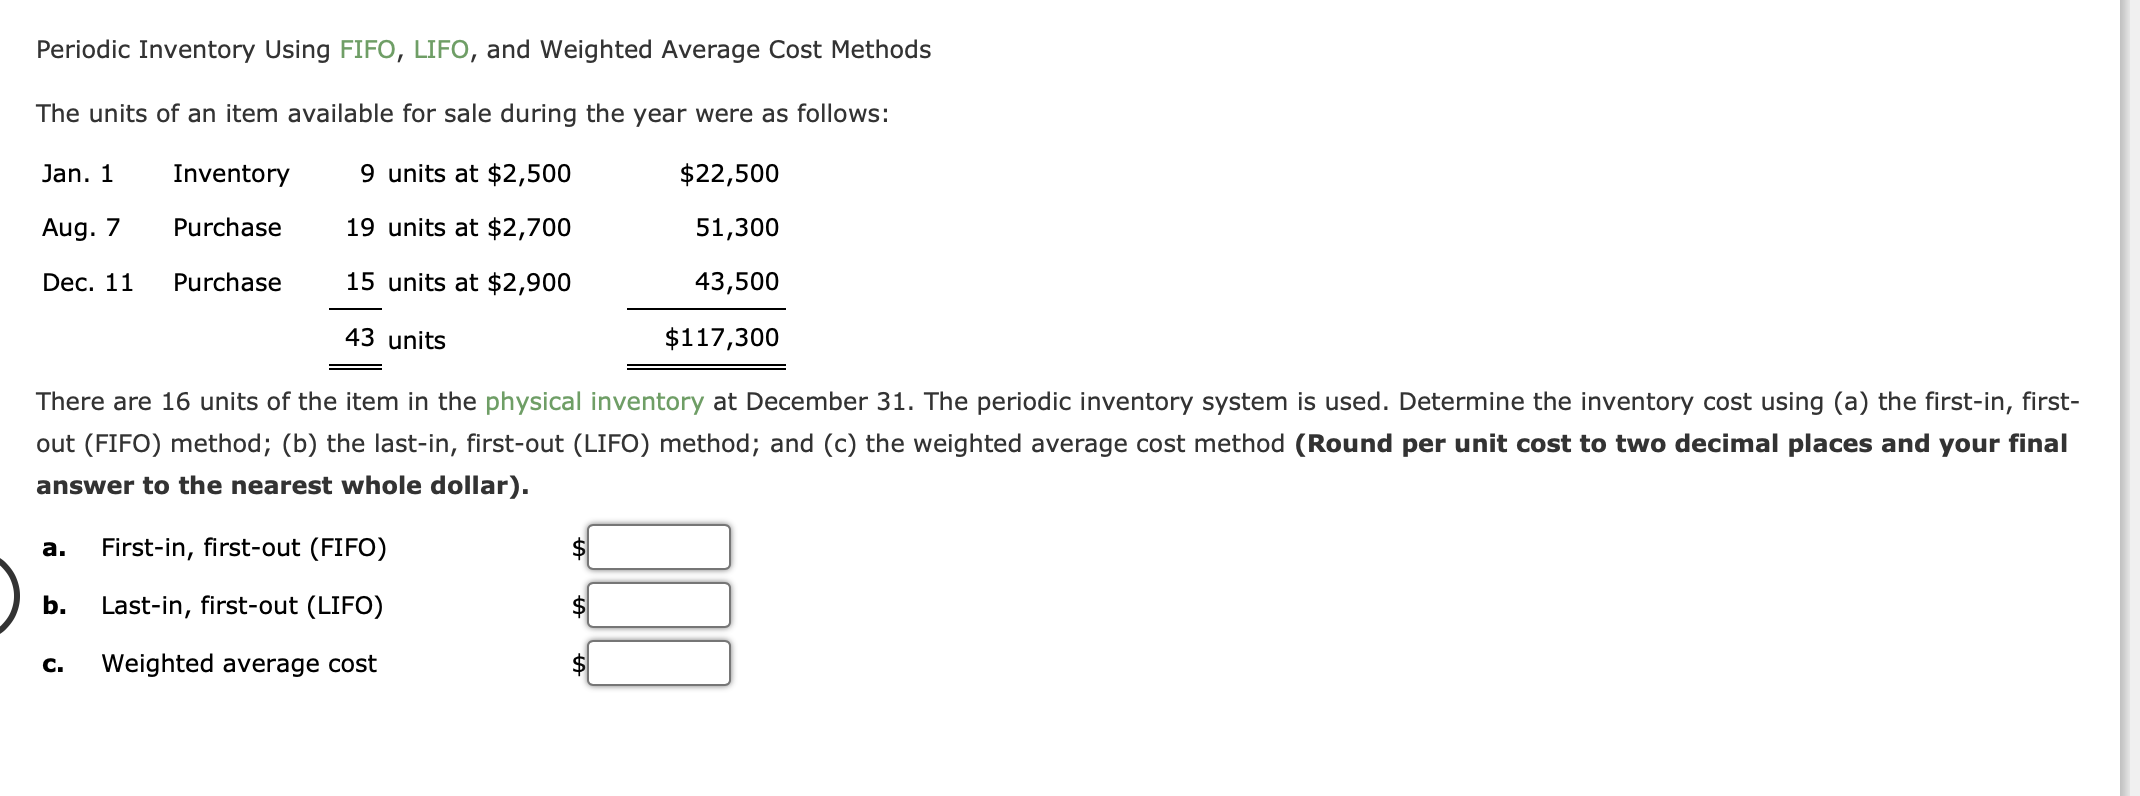Image resolution: width=2140 pixels, height=796 pixels.
Task: Click the dollar sign beside the FIFO box
Action: (577, 546)
